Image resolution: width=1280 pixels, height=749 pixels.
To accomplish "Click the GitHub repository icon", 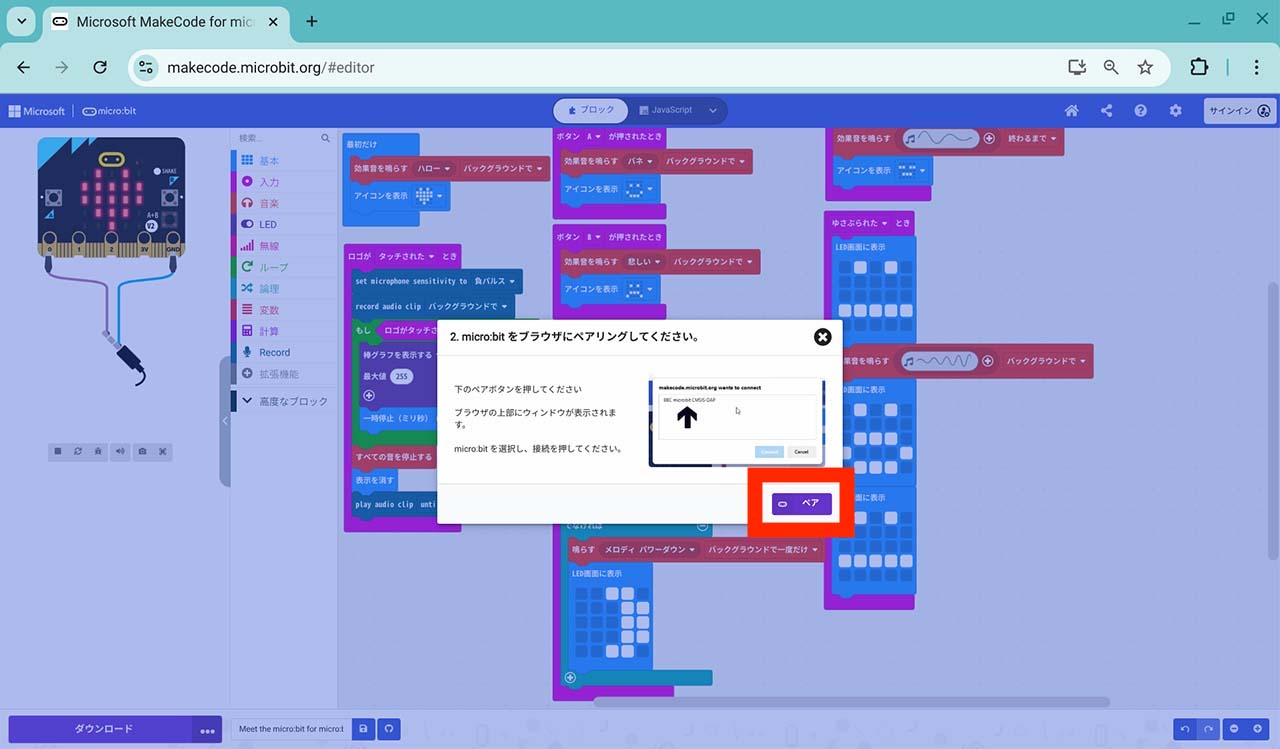I will 389,730.
